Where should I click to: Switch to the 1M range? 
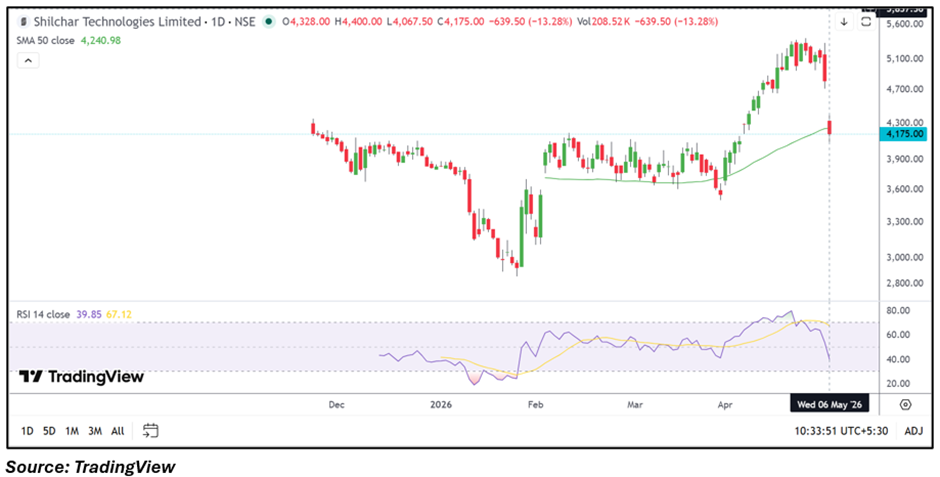tap(72, 431)
